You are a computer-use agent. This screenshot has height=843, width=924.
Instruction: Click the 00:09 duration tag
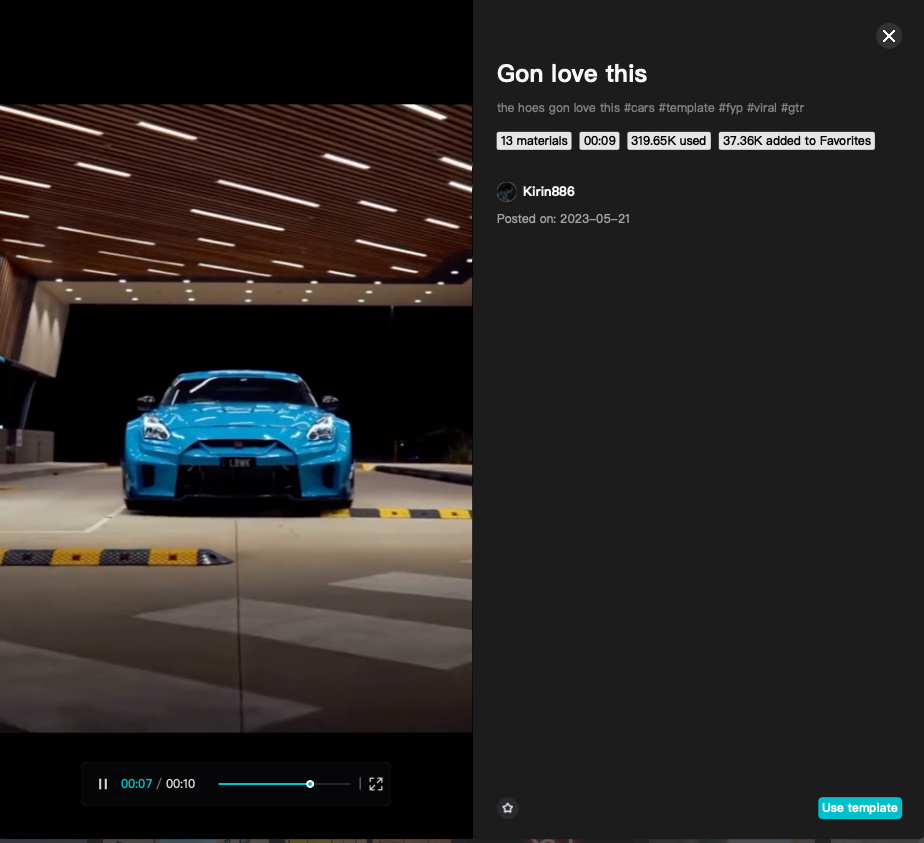pyautogui.click(x=599, y=141)
